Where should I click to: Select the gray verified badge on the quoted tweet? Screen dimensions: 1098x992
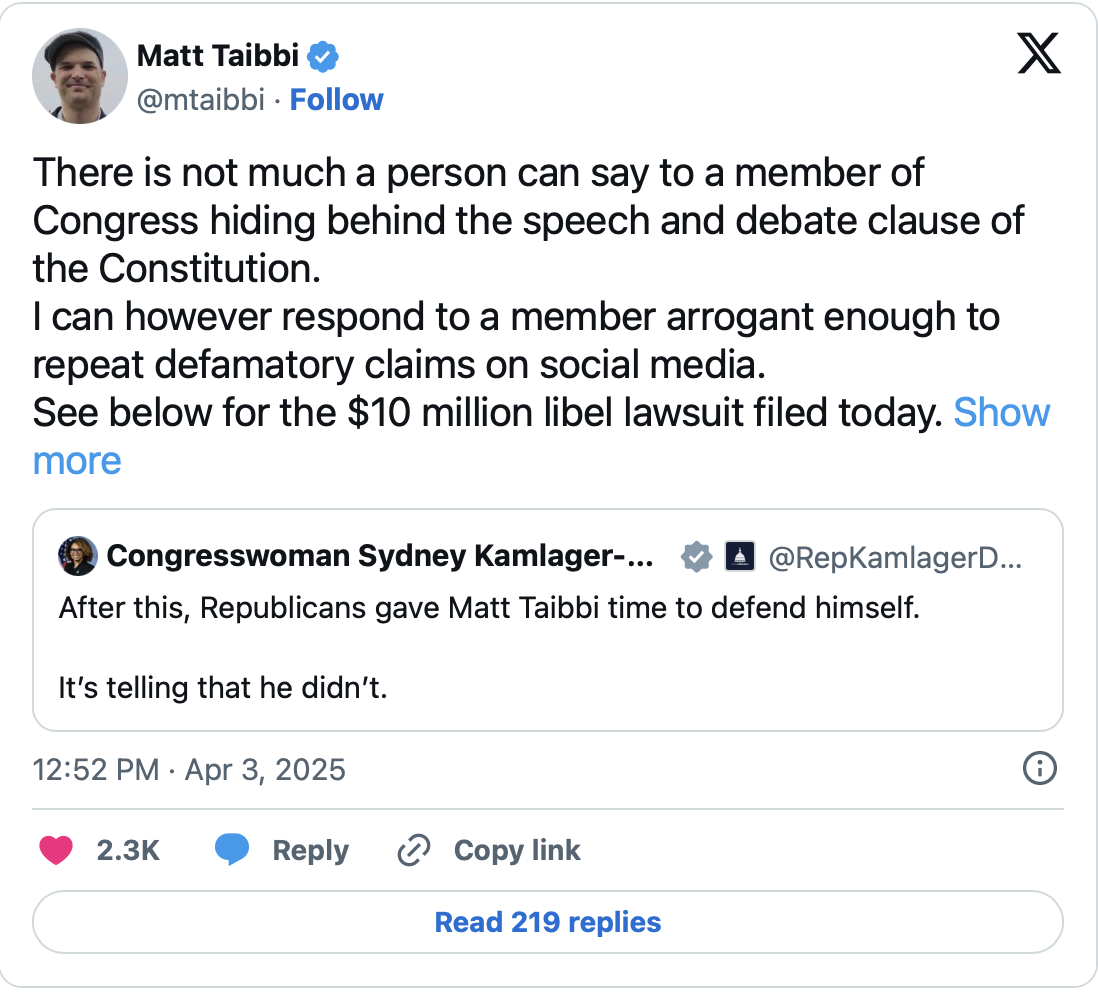tap(696, 557)
